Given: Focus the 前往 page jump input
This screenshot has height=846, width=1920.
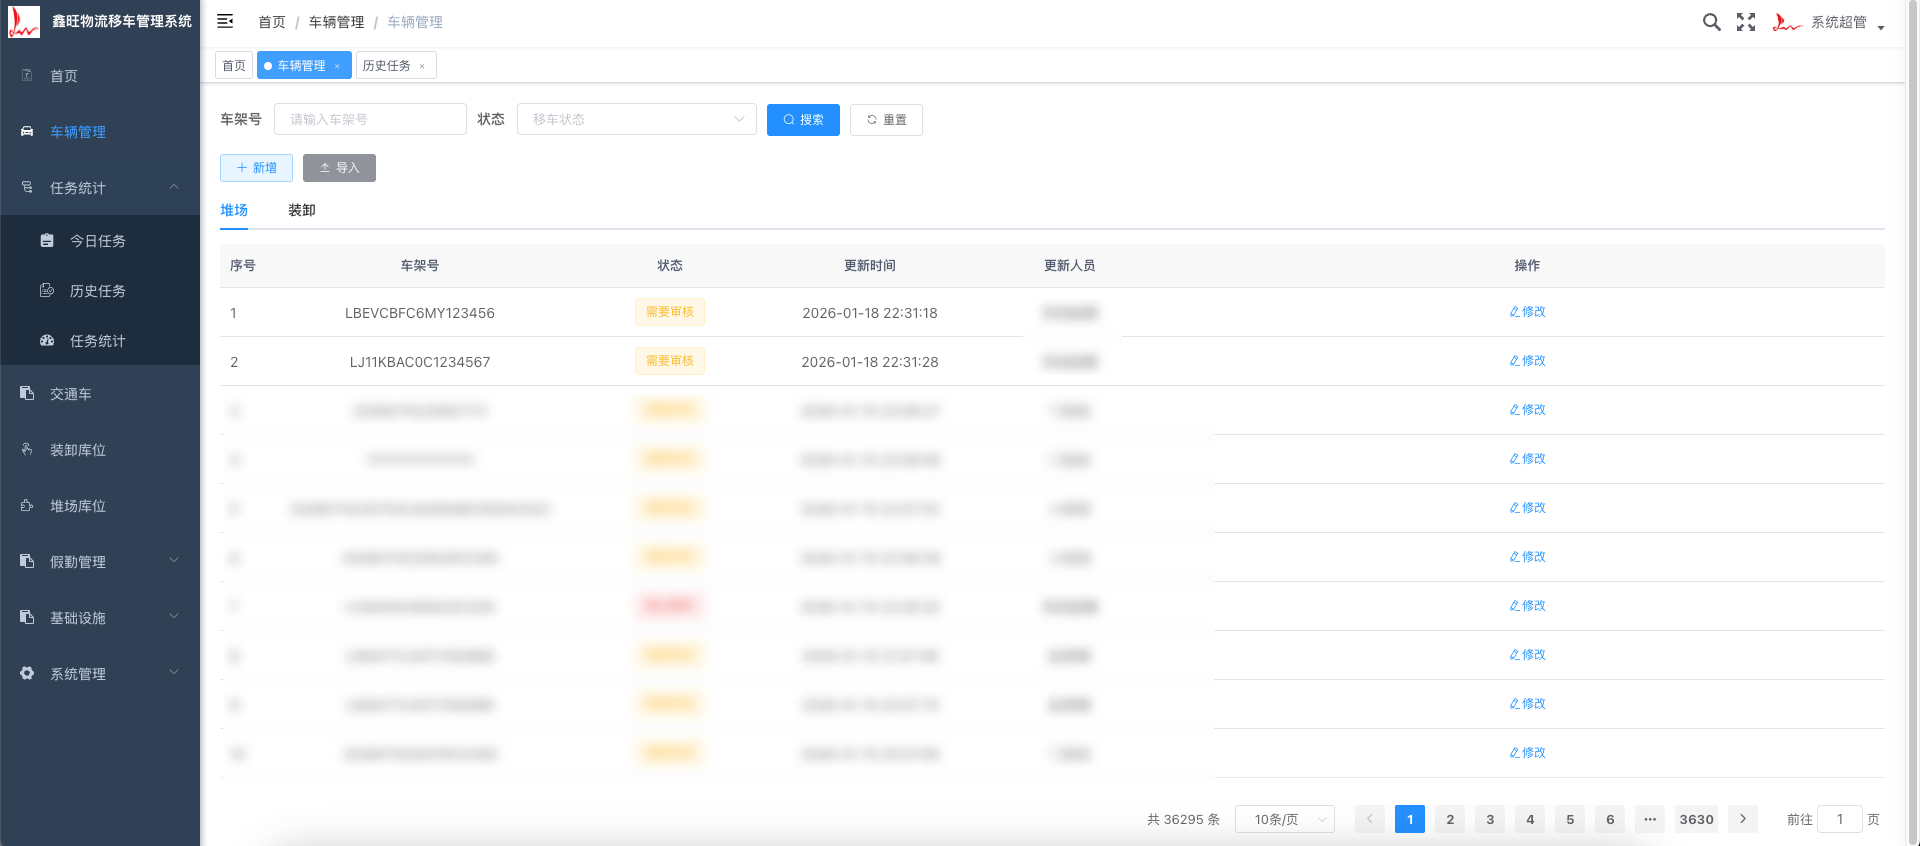Looking at the screenshot, I should 1840,819.
